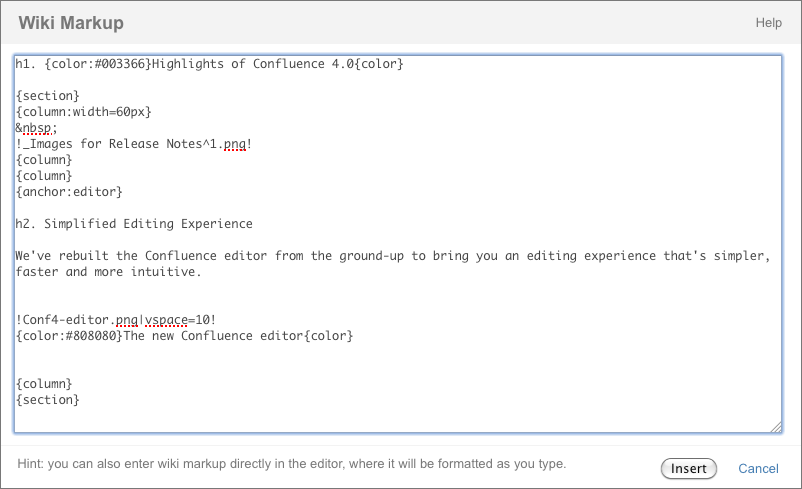The image size is (802, 489).
Task: Click the Conf4-editor.png image markup line
Action: (x=116, y=320)
